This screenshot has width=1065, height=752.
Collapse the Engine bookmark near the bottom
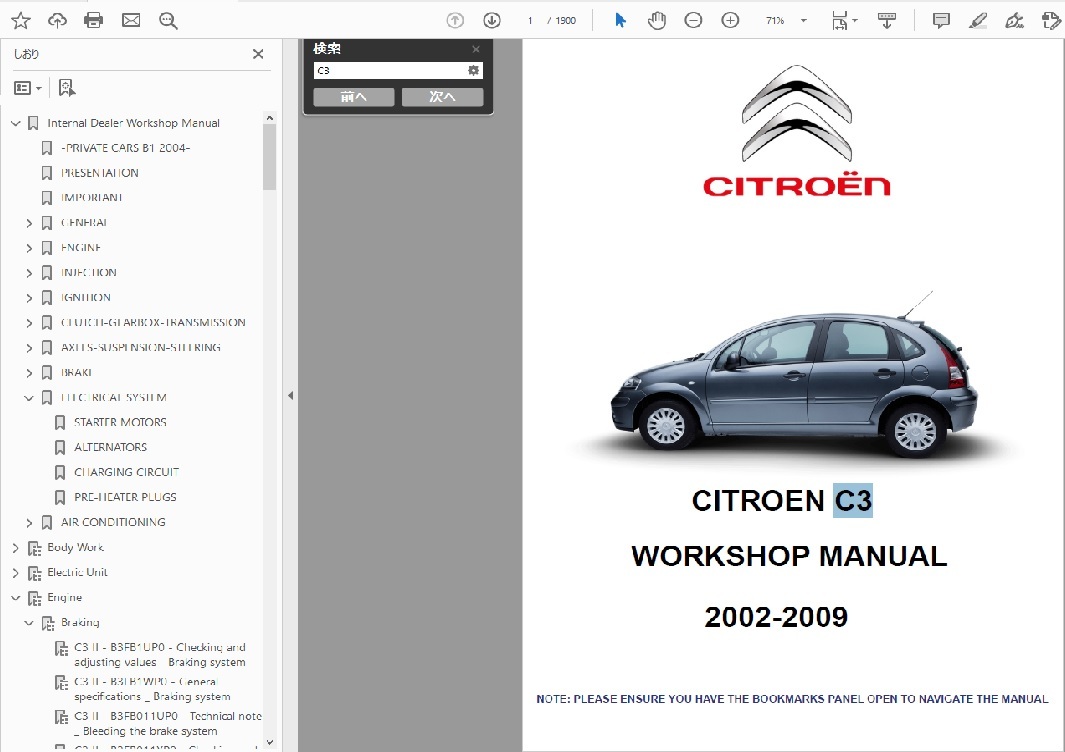coord(16,598)
